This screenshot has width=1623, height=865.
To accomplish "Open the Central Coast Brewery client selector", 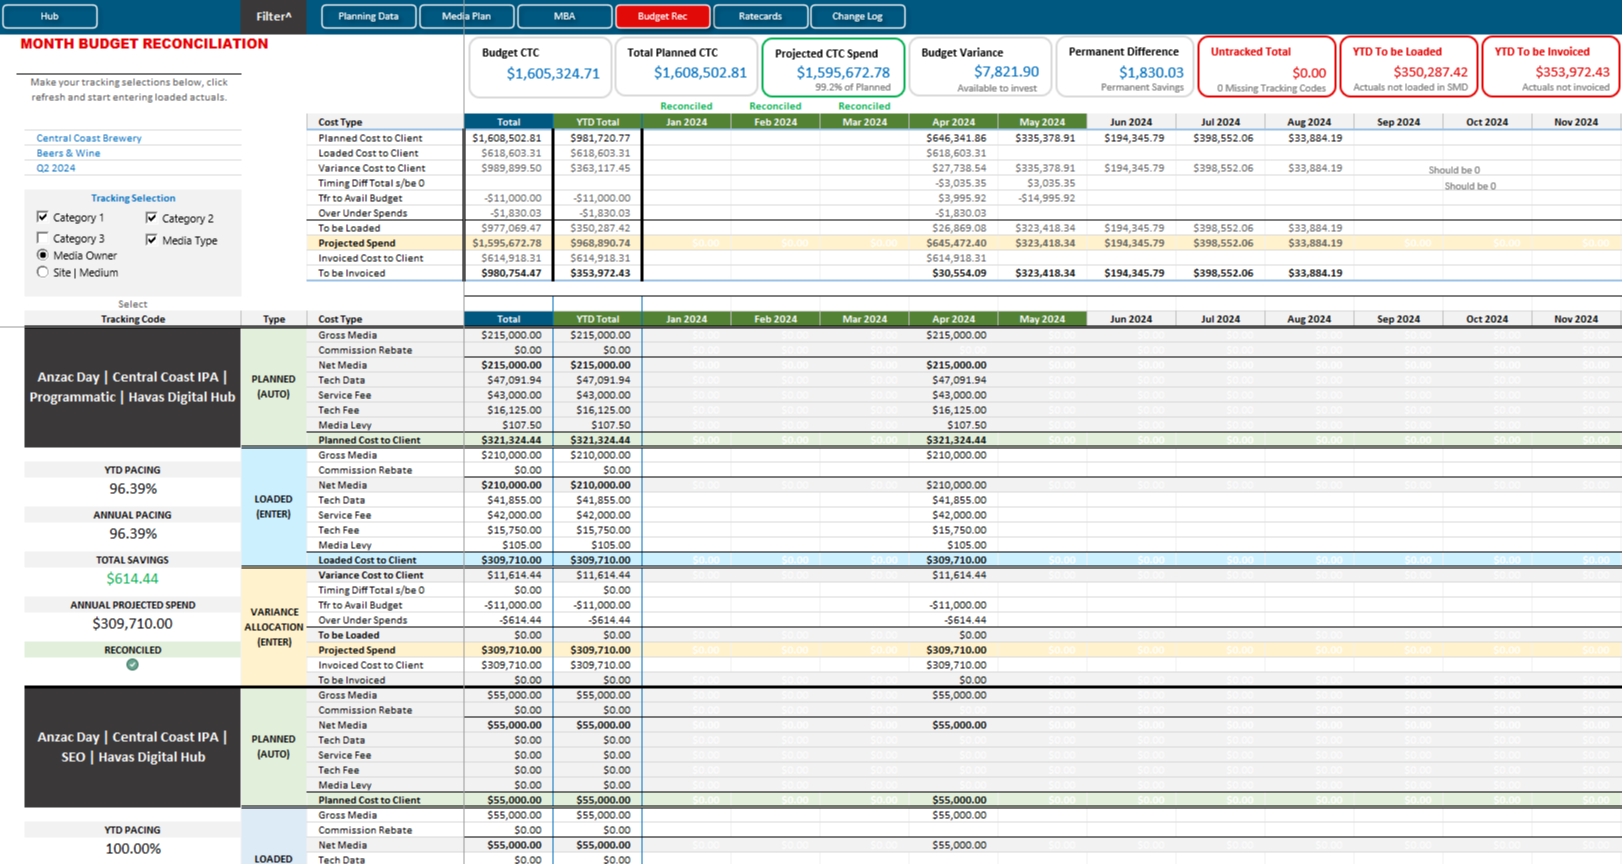I will point(89,138).
